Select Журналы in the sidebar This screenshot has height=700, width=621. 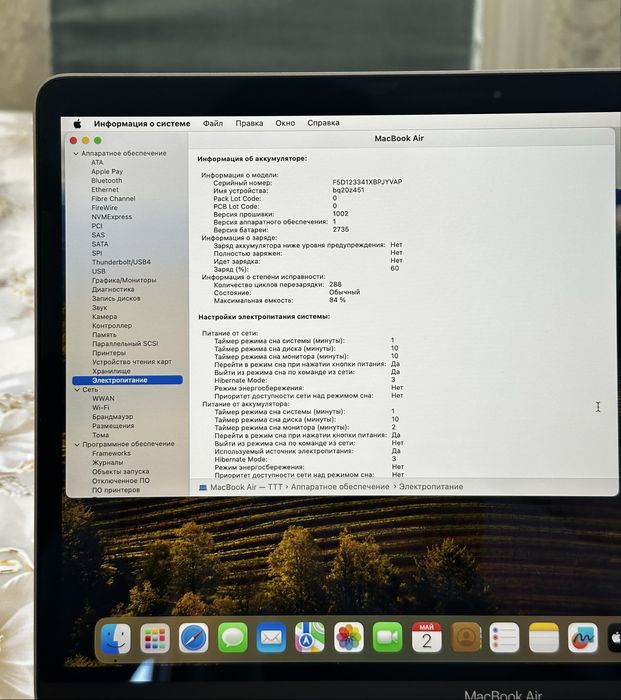(x=108, y=462)
